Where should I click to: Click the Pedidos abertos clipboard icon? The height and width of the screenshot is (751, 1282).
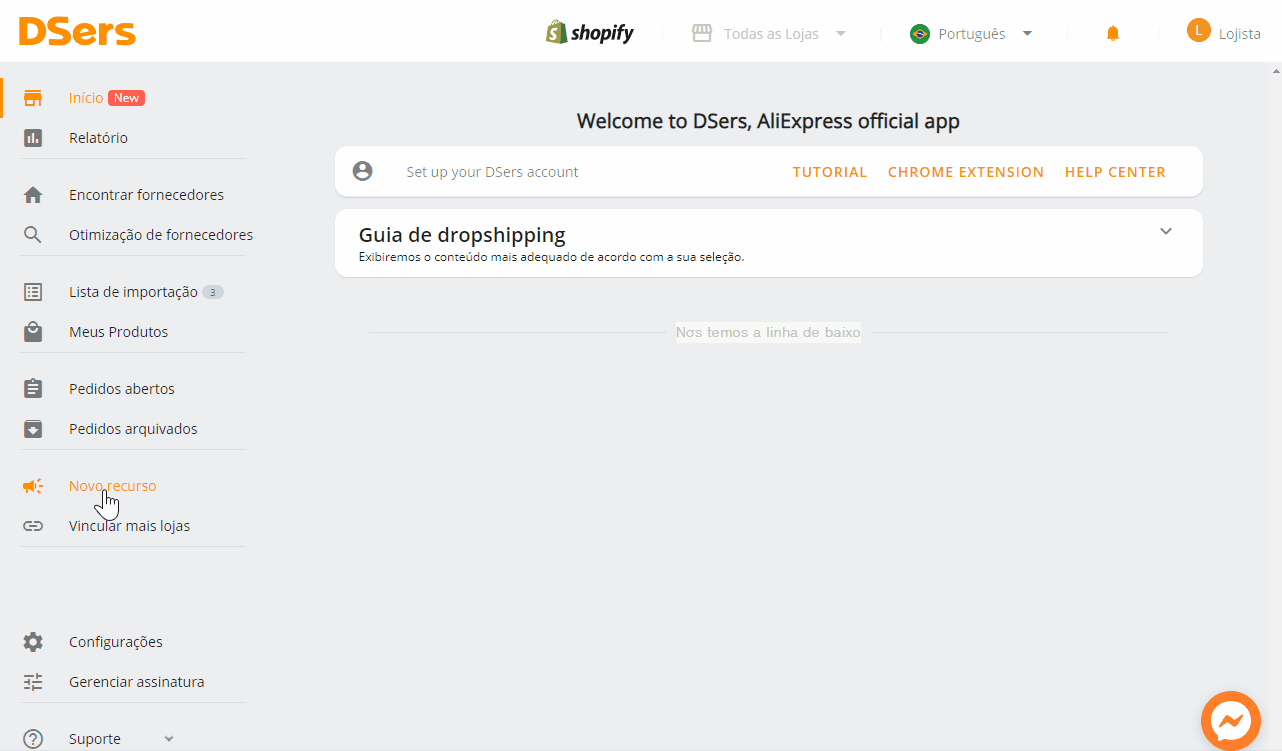33,389
